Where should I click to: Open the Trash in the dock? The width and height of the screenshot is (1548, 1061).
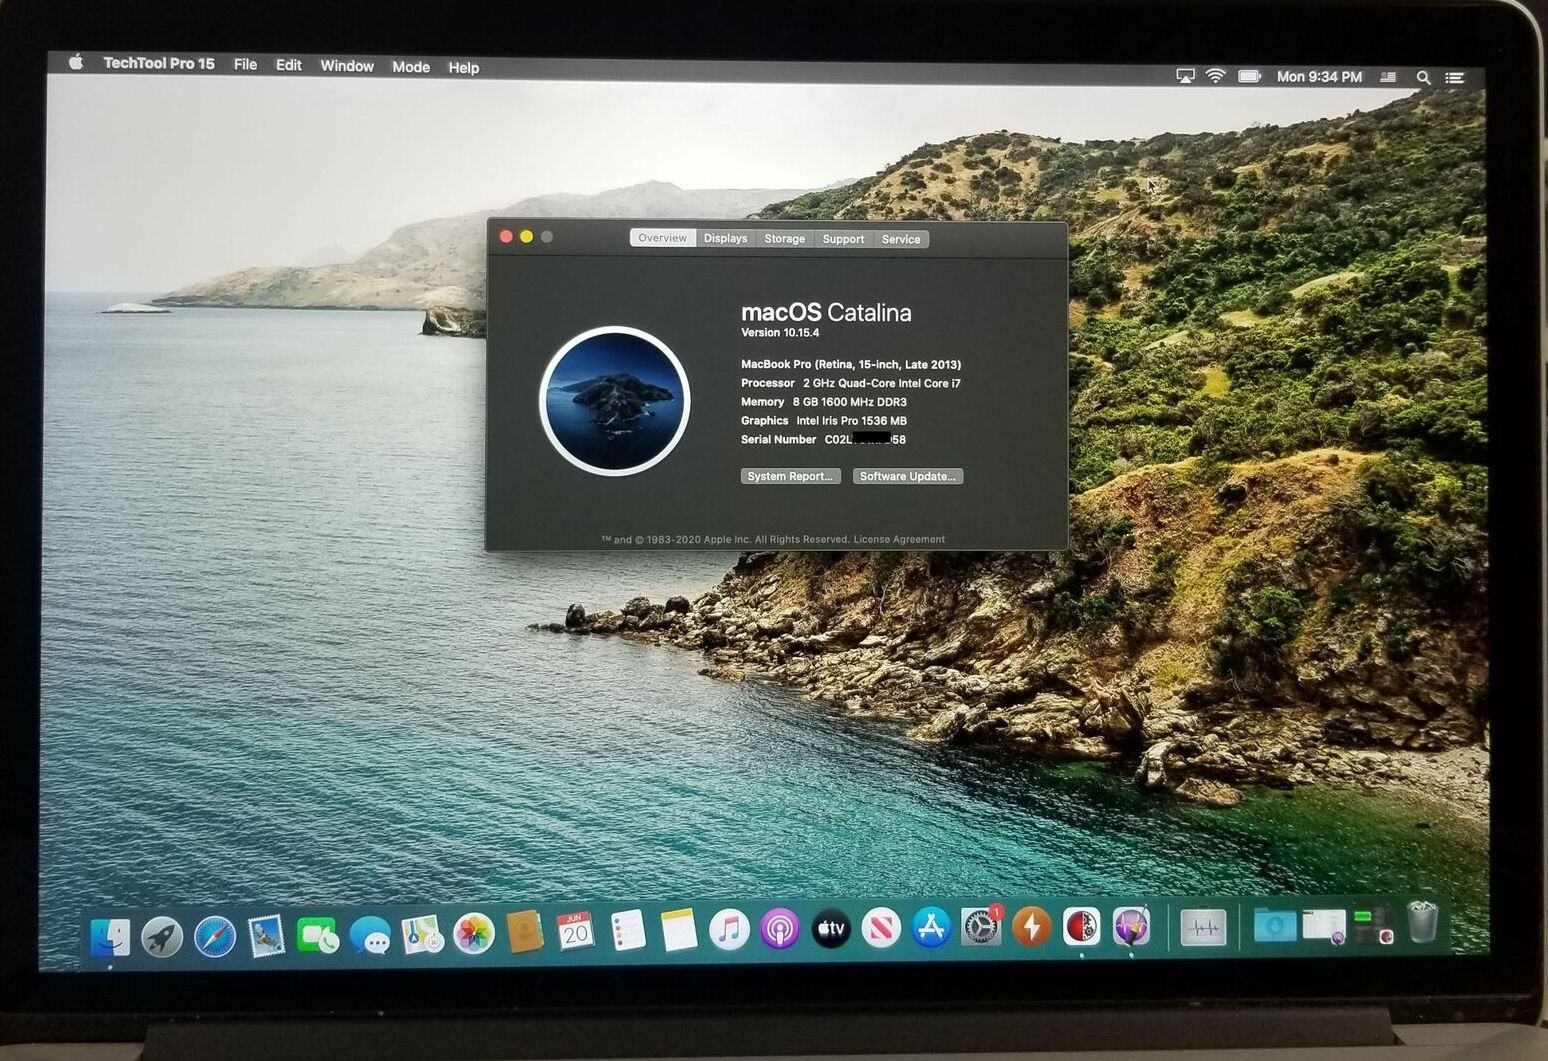pyautogui.click(x=1422, y=922)
